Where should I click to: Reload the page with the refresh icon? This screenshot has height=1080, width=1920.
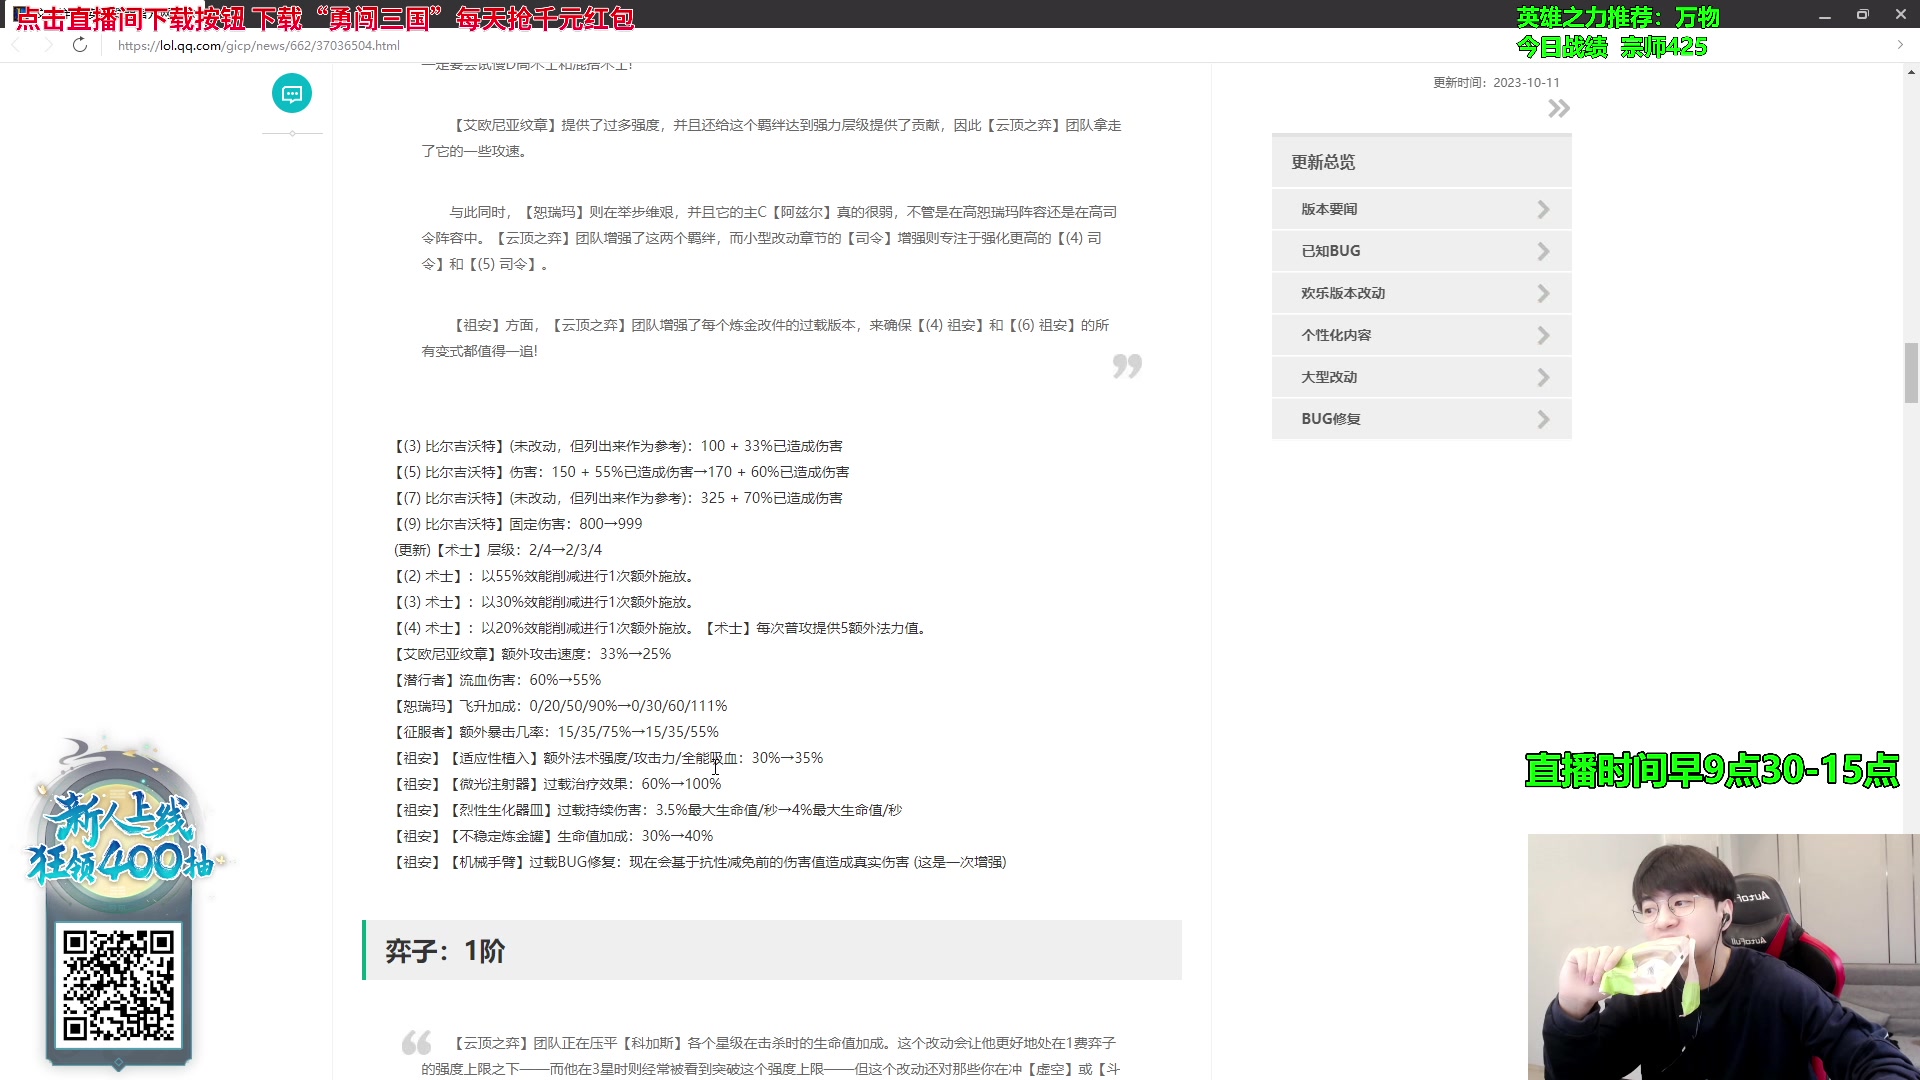point(80,45)
